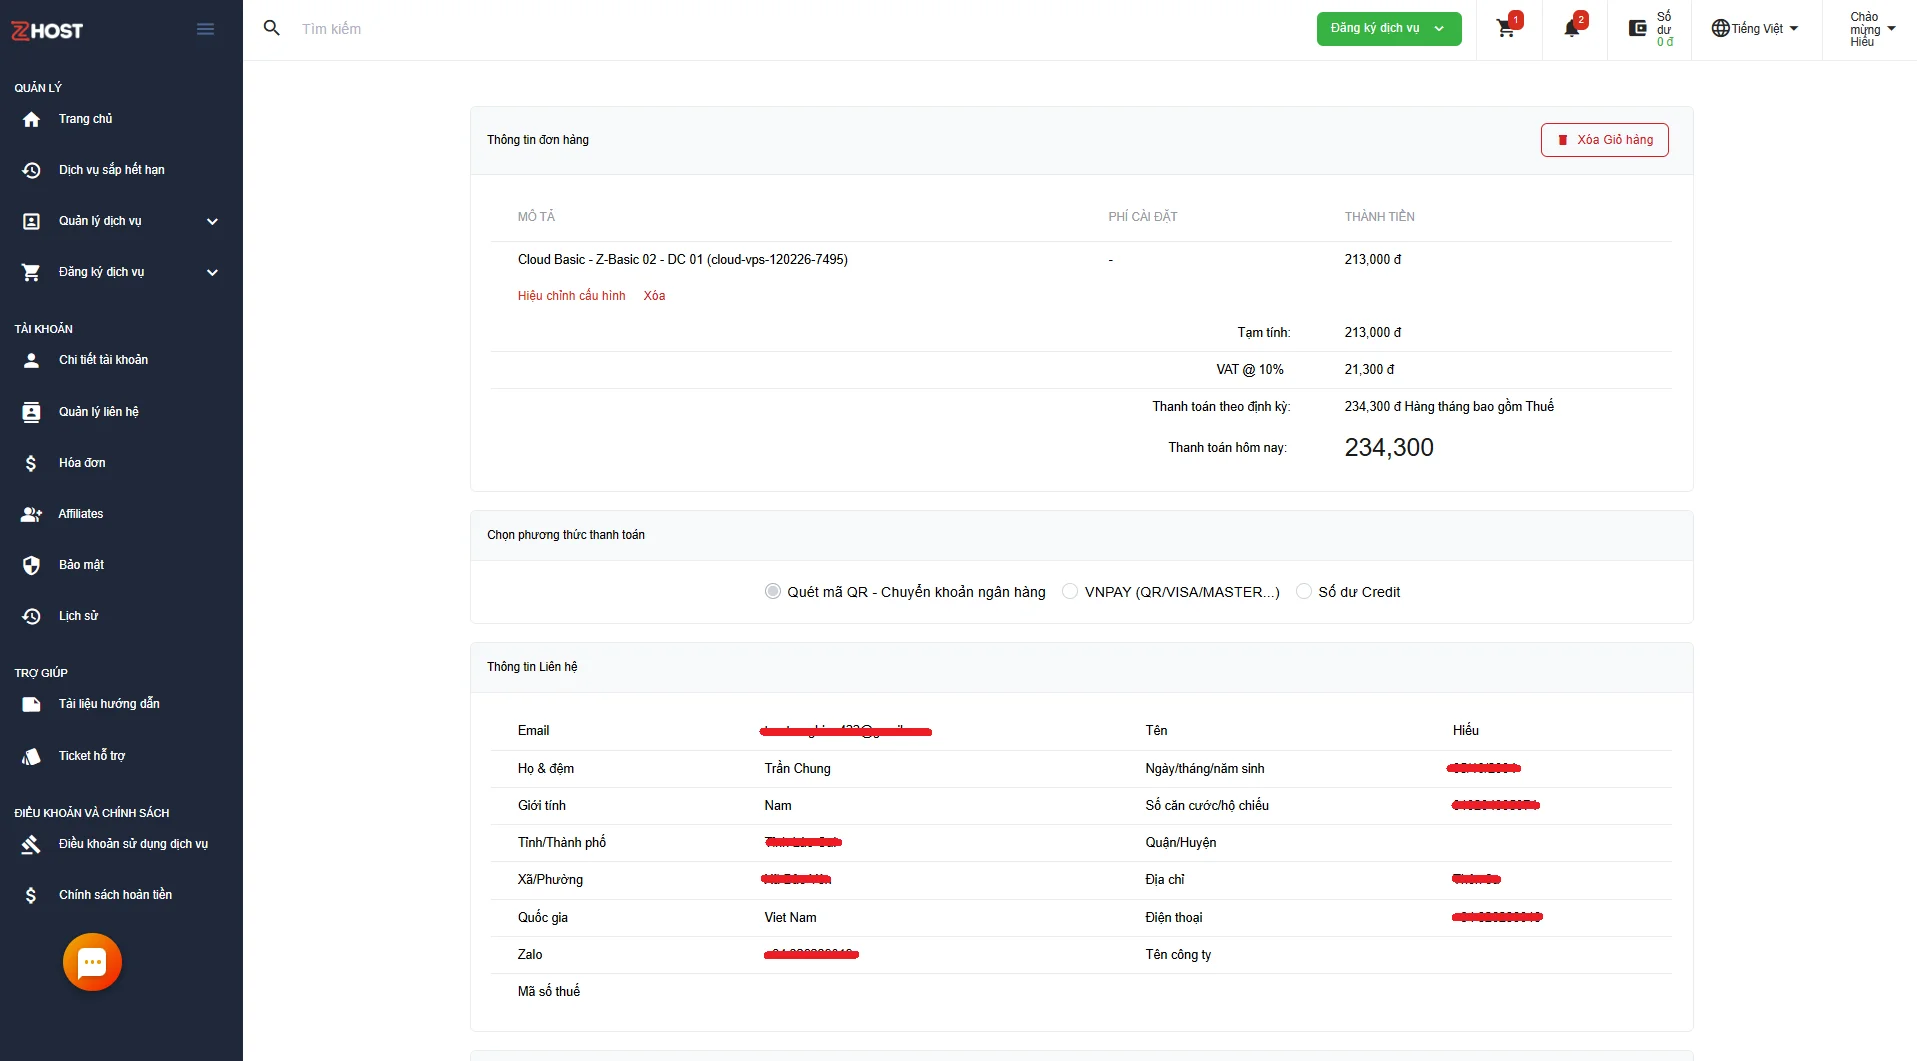Open the Chào mừng Hiếu user menu
The image size is (1917, 1061).
[1872, 29]
